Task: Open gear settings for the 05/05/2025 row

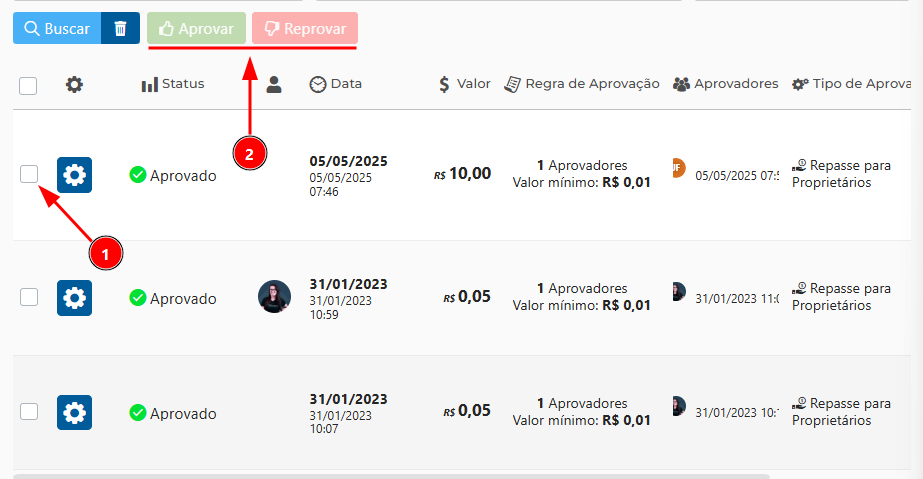Action: click(74, 176)
